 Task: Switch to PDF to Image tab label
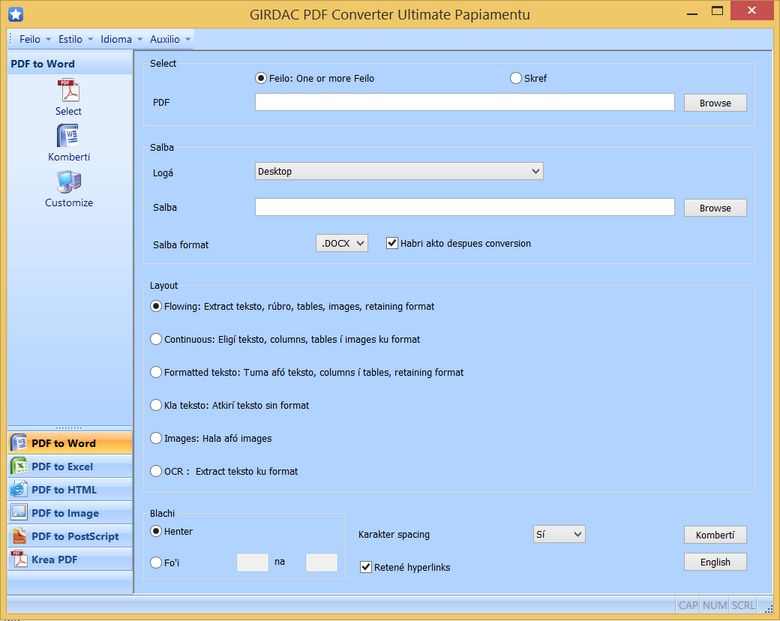[x=65, y=514]
